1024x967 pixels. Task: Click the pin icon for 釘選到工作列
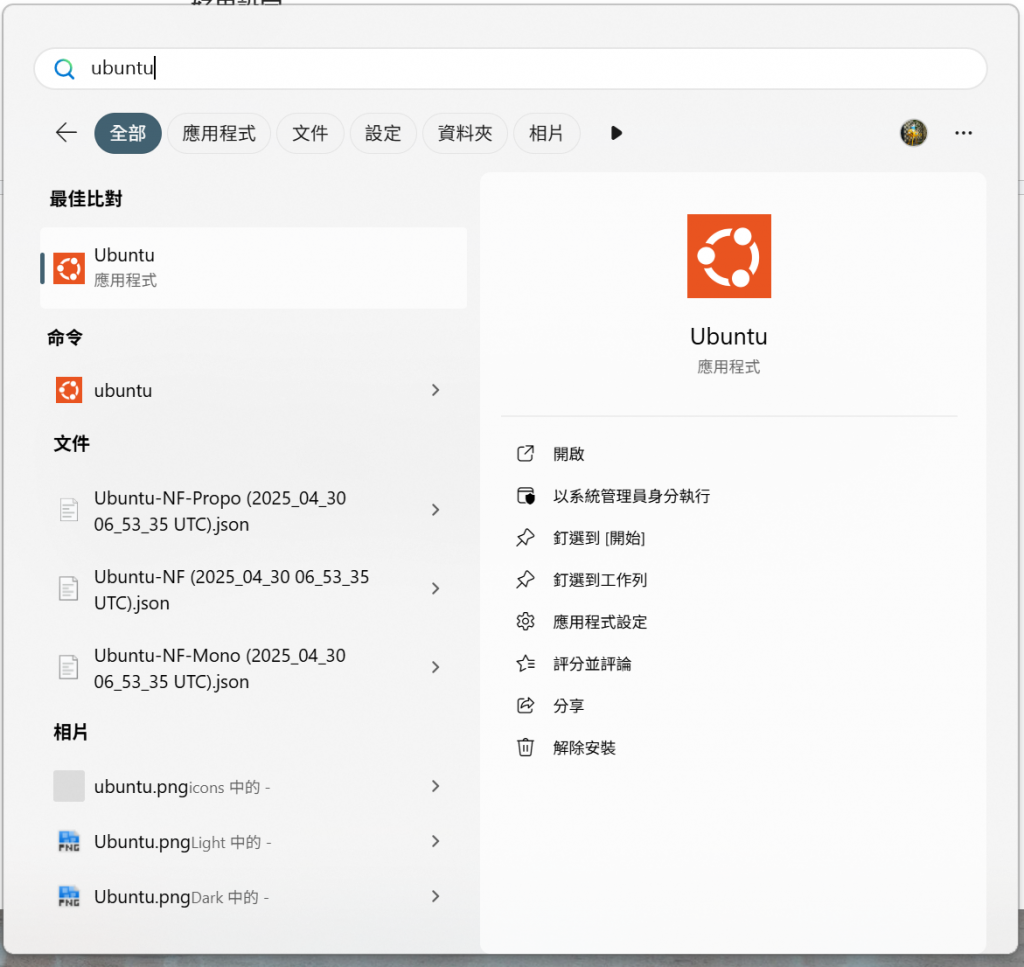pyautogui.click(x=526, y=579)
